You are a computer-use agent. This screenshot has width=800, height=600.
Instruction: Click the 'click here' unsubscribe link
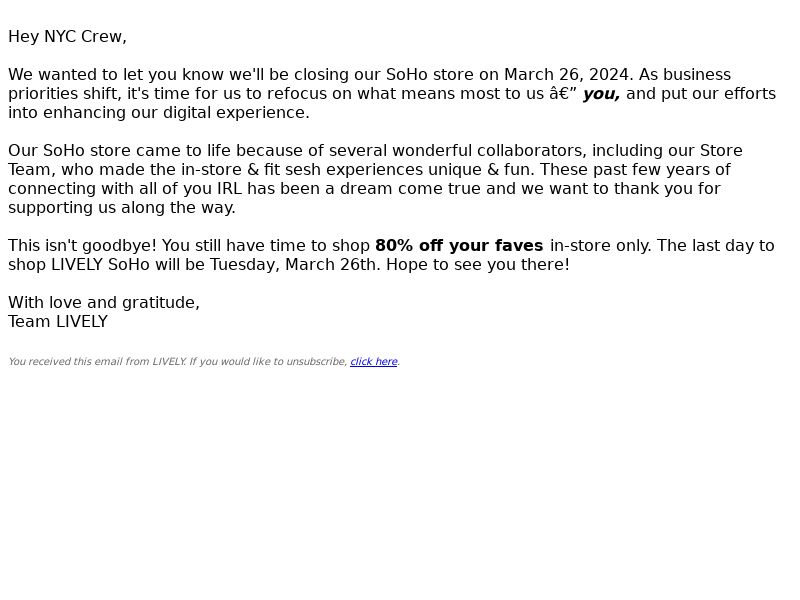(373, 362)
